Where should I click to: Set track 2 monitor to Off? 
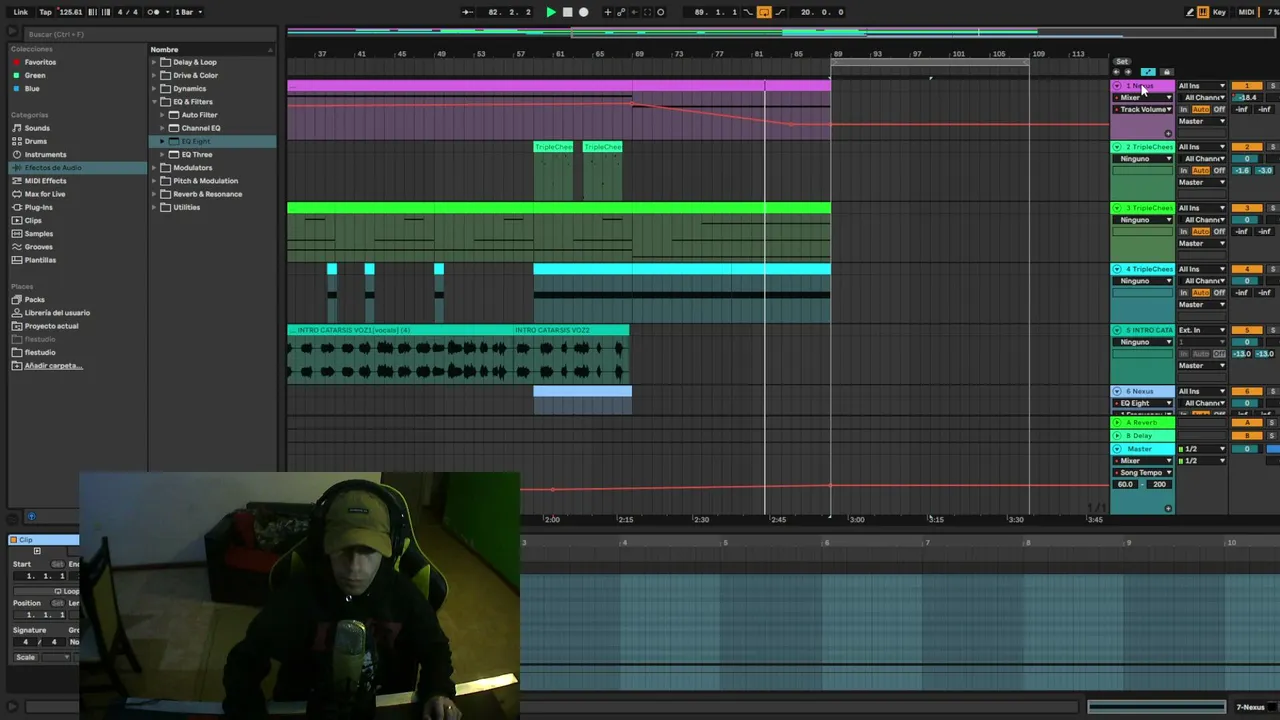pos(1219,171)
